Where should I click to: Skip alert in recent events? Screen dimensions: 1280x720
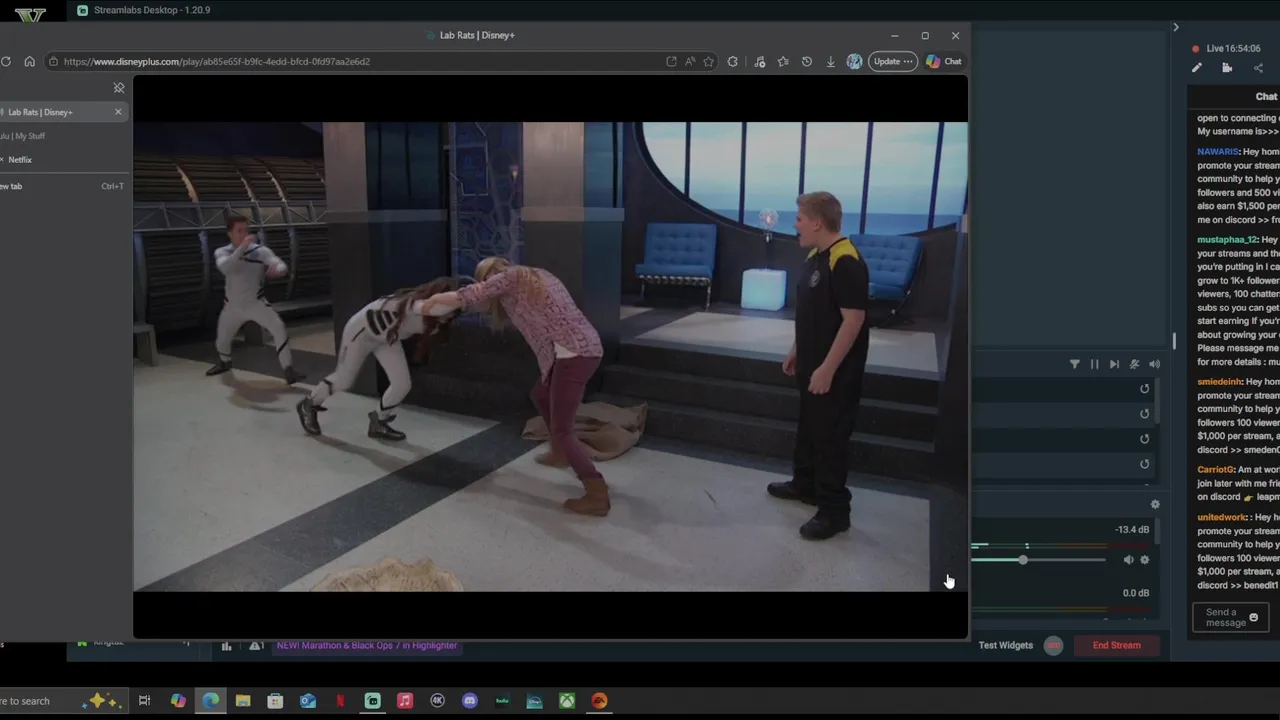pyautogui.click(x=1114, y=364)
